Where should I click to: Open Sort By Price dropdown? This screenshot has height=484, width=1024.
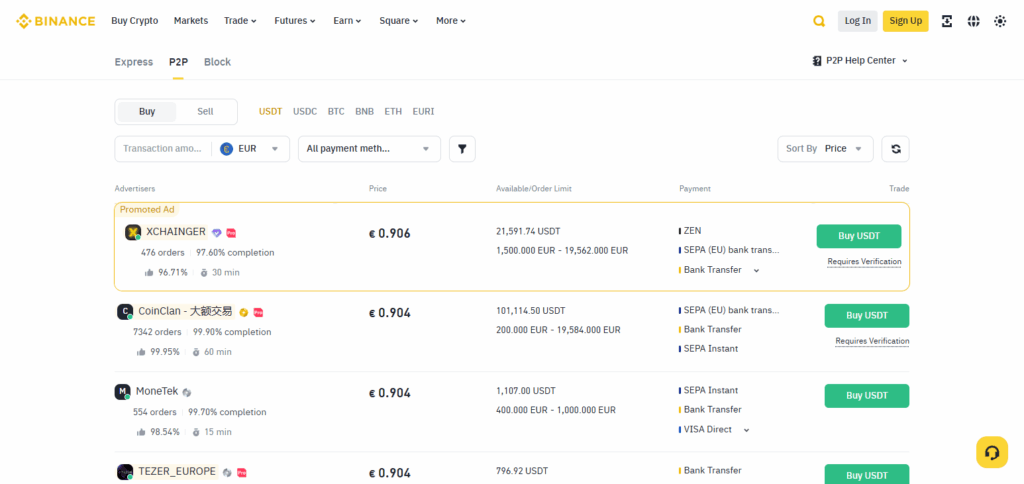pos(825,149)
